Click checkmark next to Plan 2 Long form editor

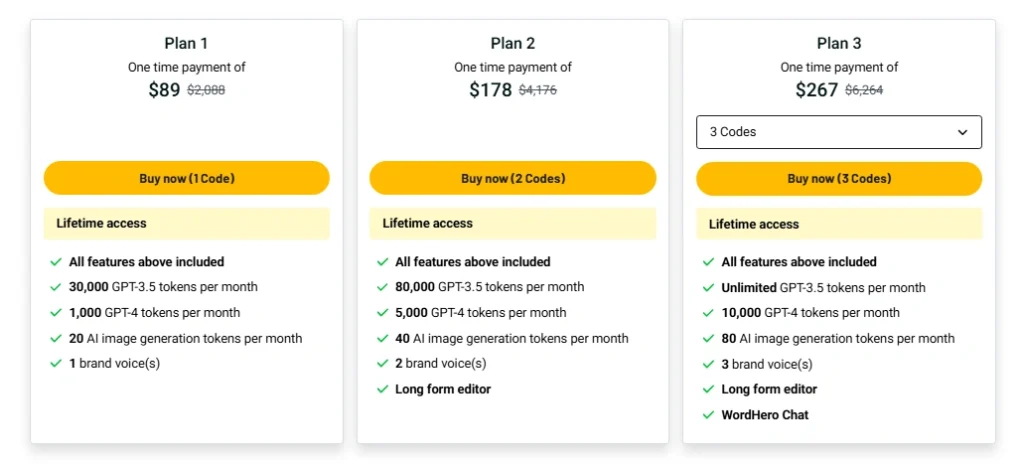point(382,389)
